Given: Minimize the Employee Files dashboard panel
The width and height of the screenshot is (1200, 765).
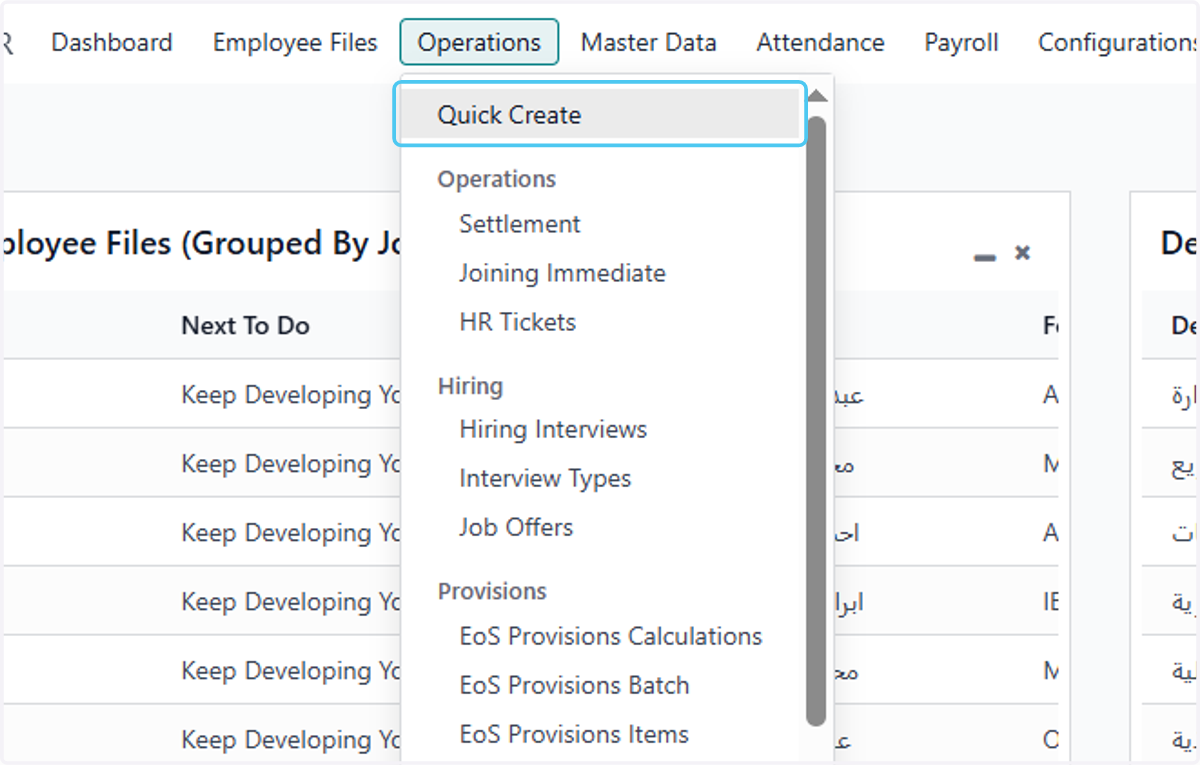Looking at the screenshot, I should [985, 258].
